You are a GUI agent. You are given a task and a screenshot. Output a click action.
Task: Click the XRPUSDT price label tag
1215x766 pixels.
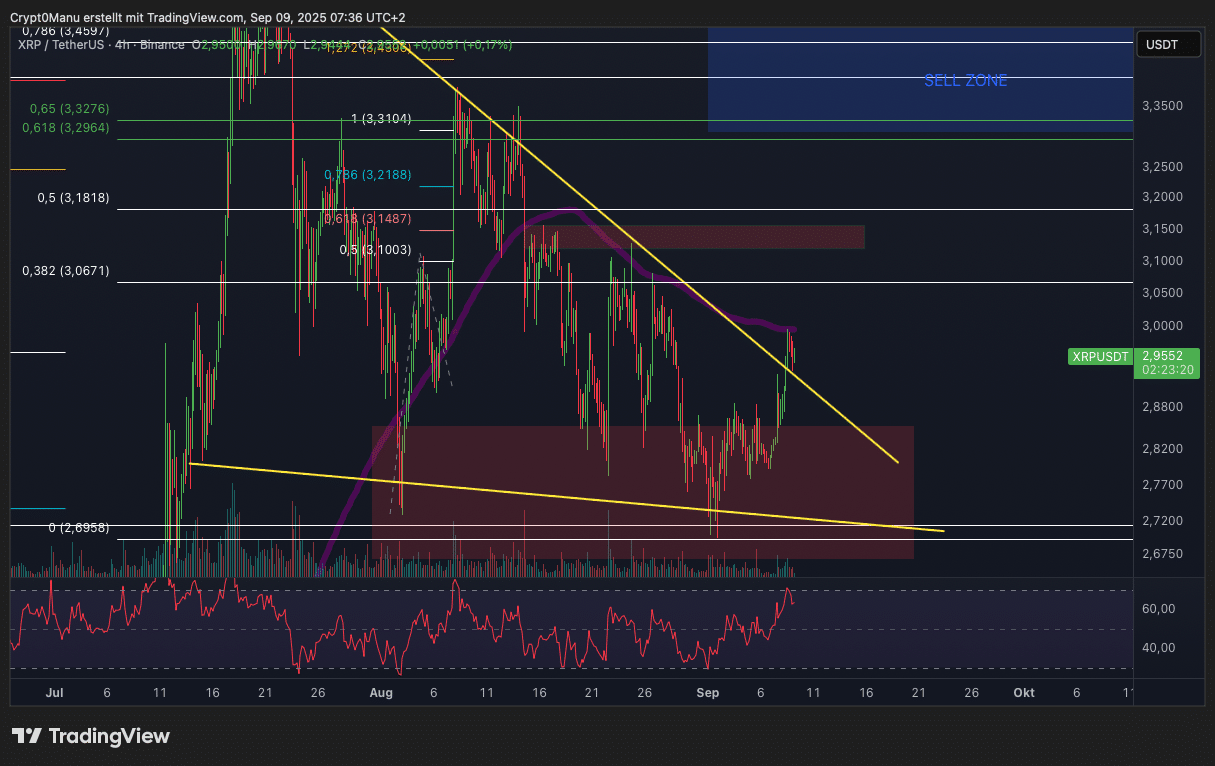pos(1100,356)
